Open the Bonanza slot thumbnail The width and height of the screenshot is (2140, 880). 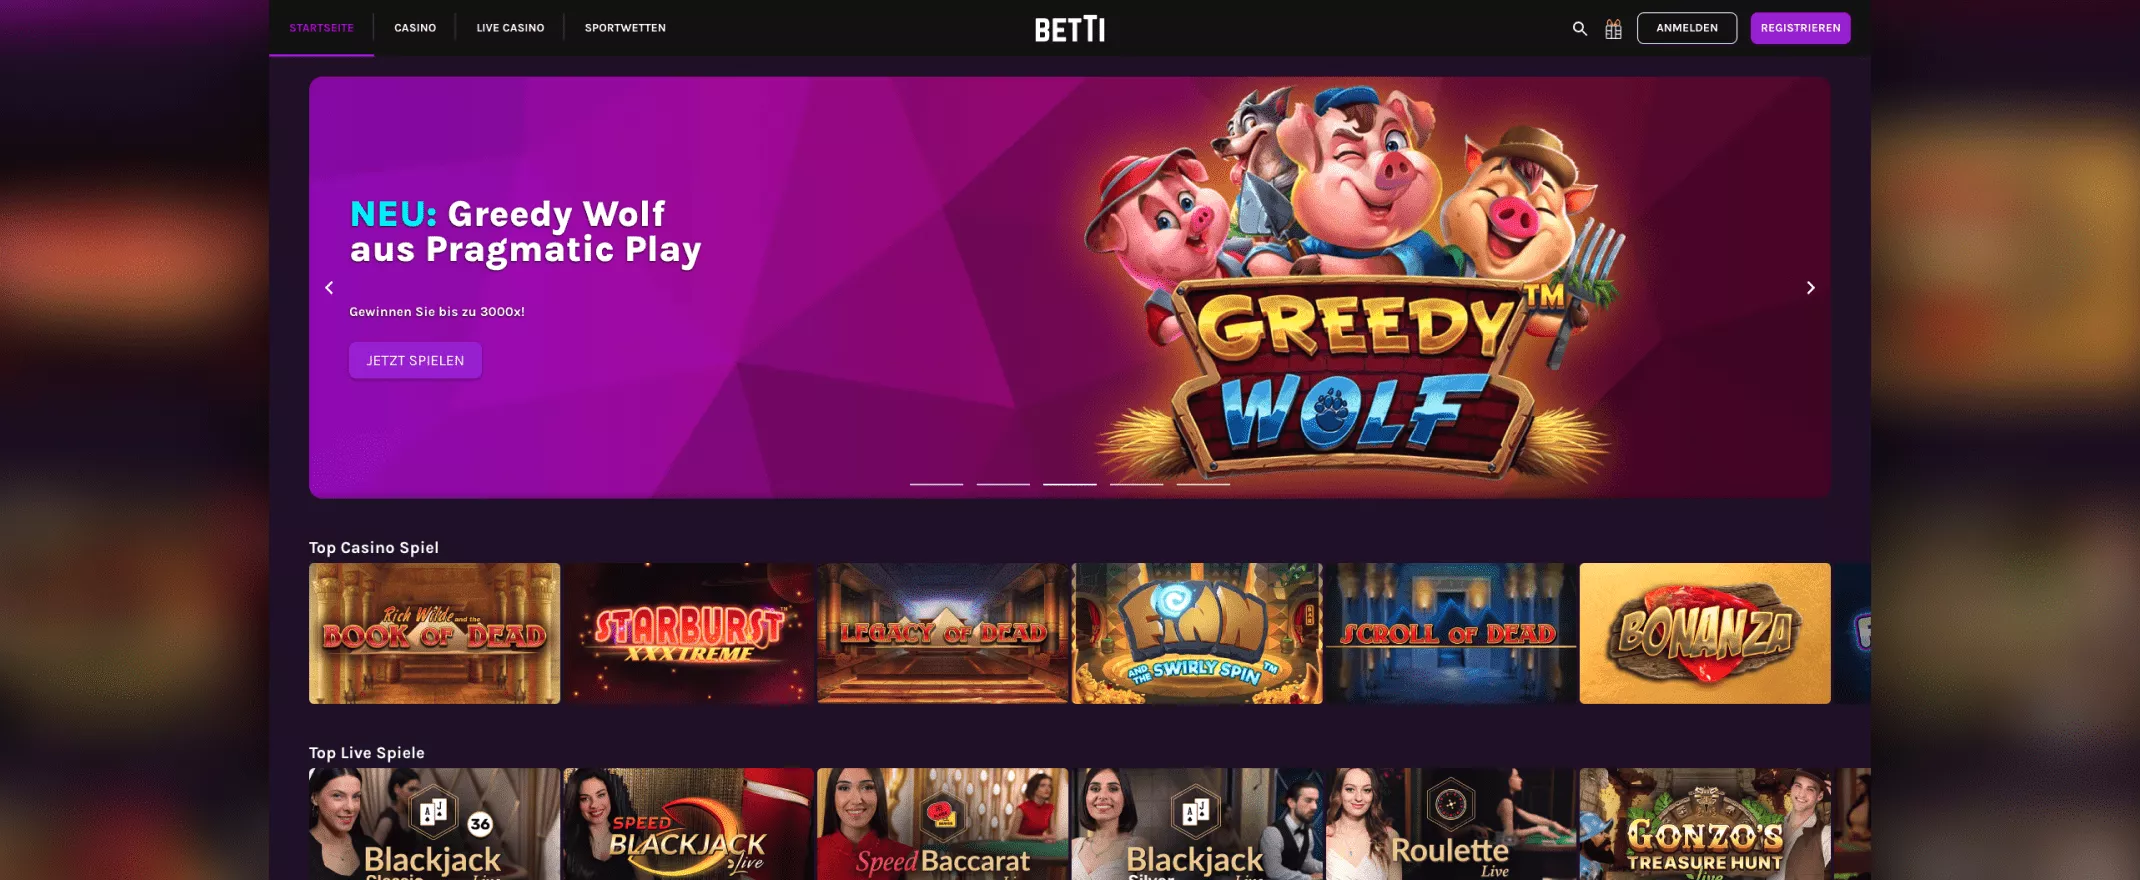[1705, 633]
